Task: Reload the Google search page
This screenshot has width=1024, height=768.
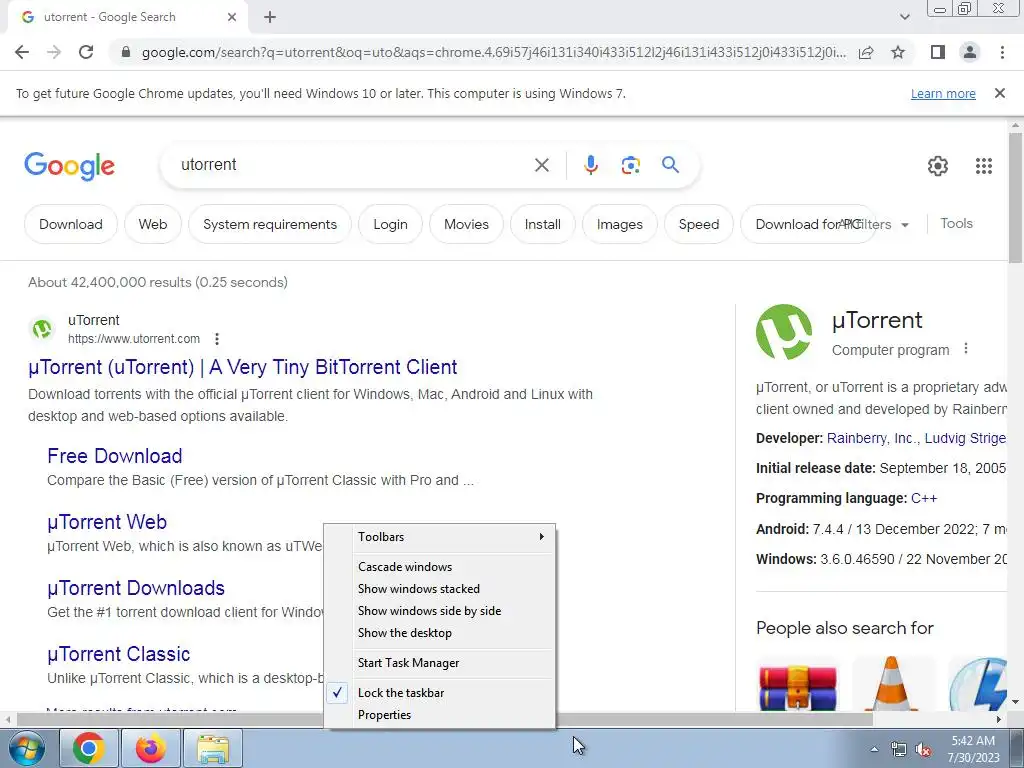Action: coord(86,52)
